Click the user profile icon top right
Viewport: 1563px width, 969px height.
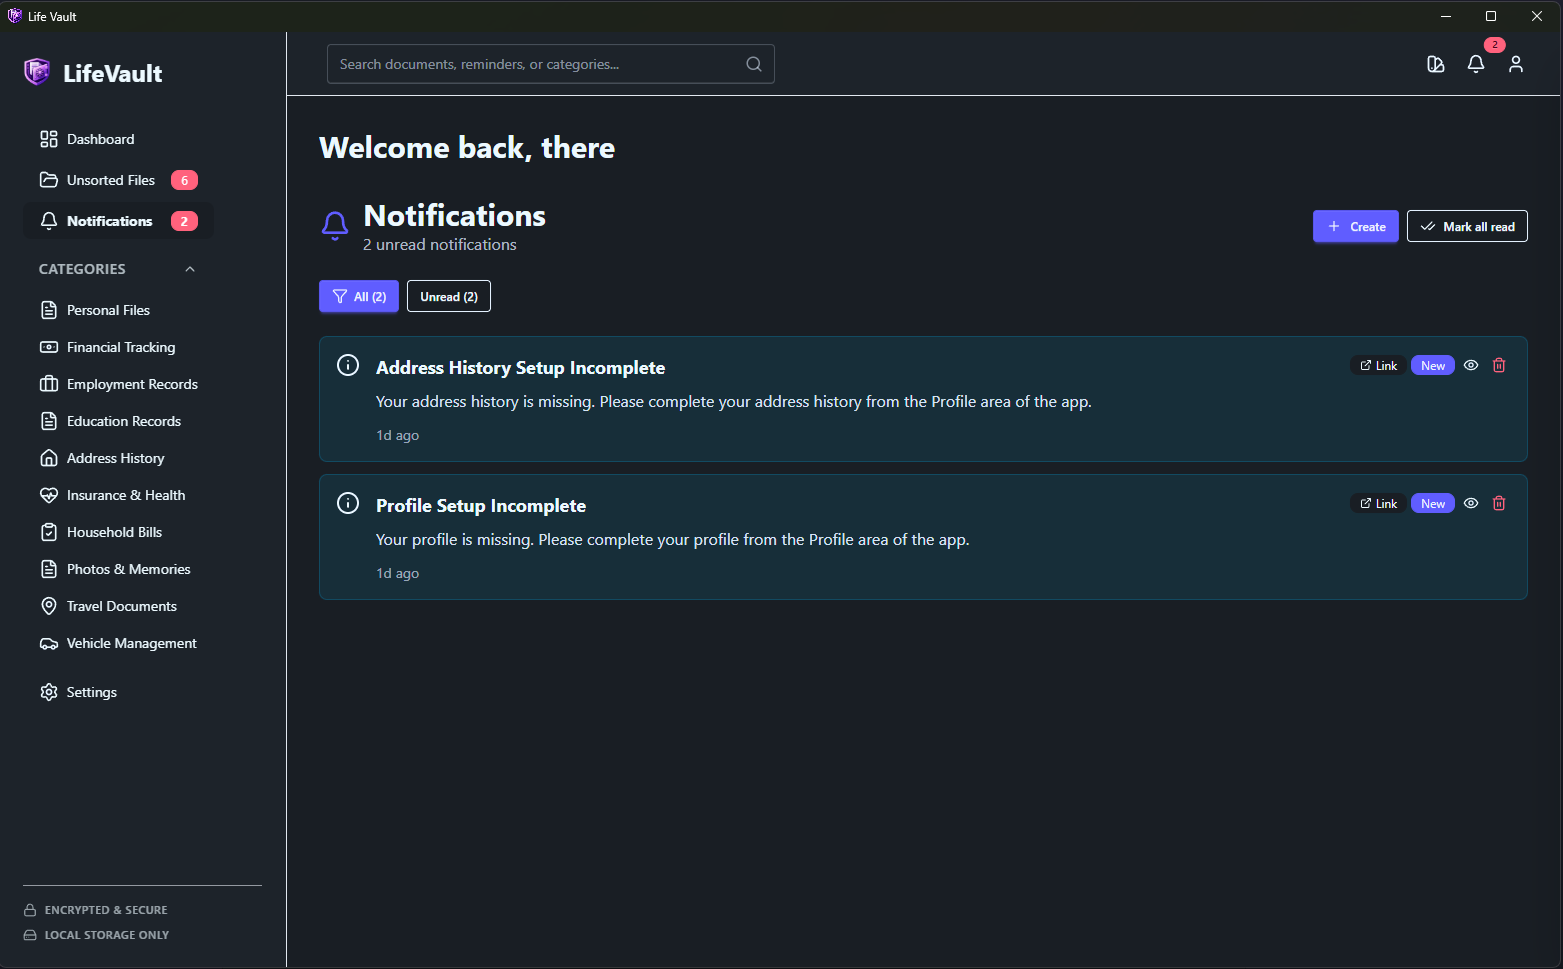coord(1516,64)
